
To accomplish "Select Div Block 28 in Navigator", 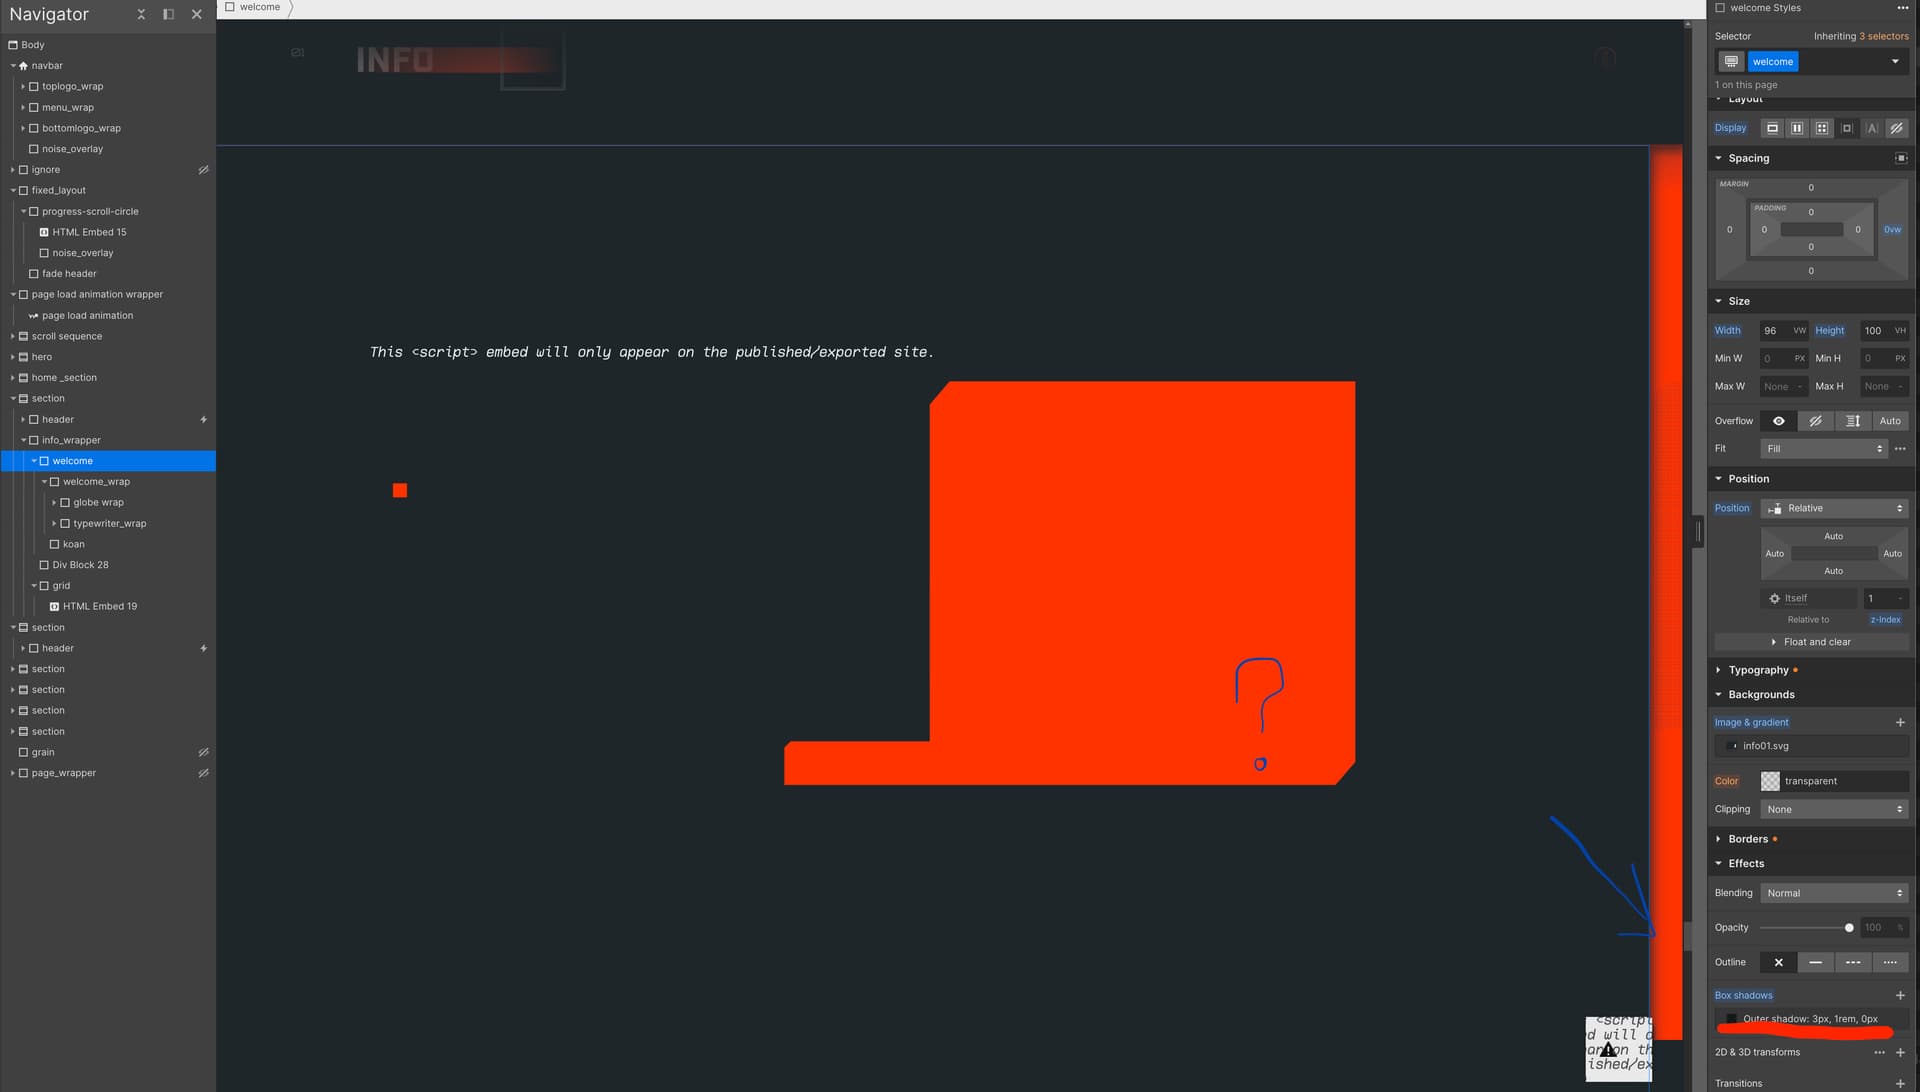I will pos(81,564).
